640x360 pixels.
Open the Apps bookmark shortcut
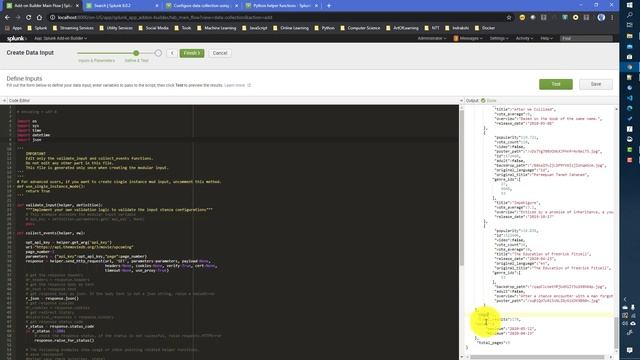point(14,28)
